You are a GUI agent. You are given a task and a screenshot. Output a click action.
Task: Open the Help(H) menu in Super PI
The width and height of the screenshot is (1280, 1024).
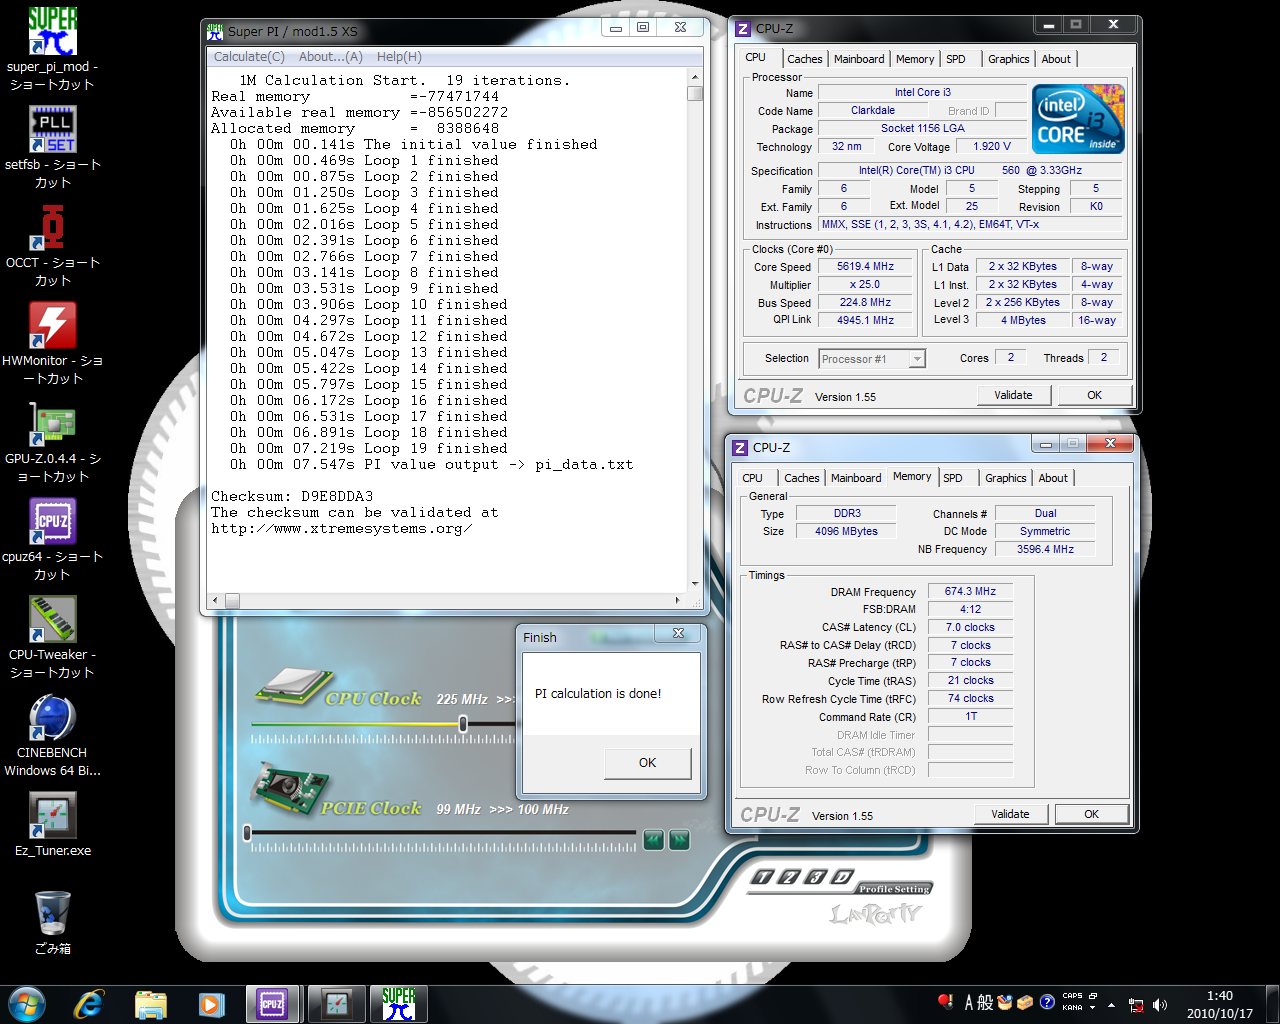click(x=399, y=57)
